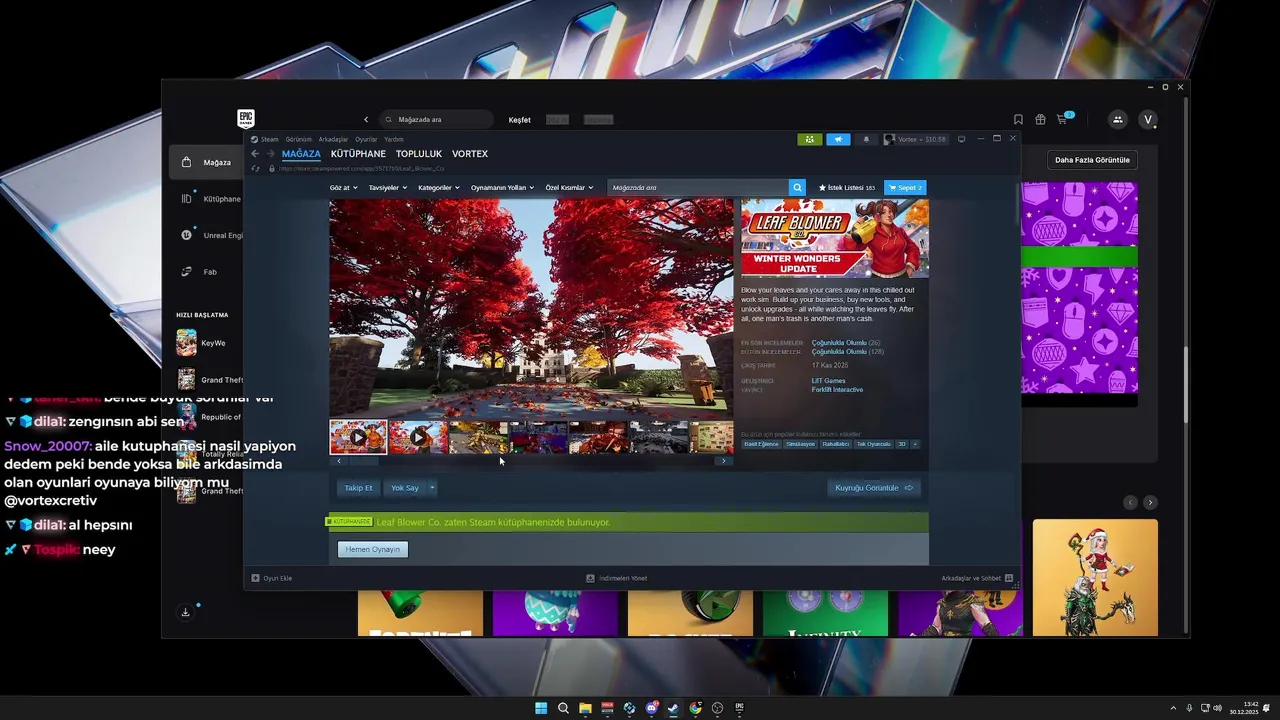Click Kuyruğu Görüntüle button

pyautogui.click(x=874, y=488)
